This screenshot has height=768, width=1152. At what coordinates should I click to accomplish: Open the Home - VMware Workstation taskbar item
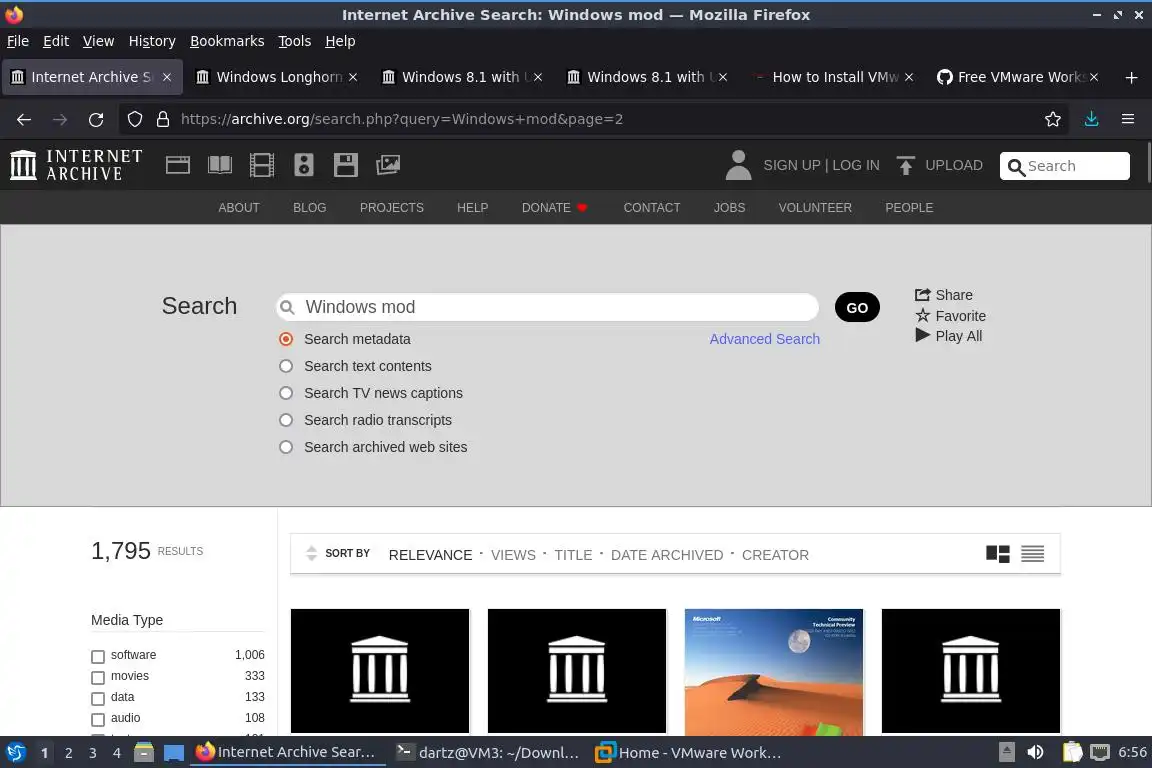click(x=688, y=752)
